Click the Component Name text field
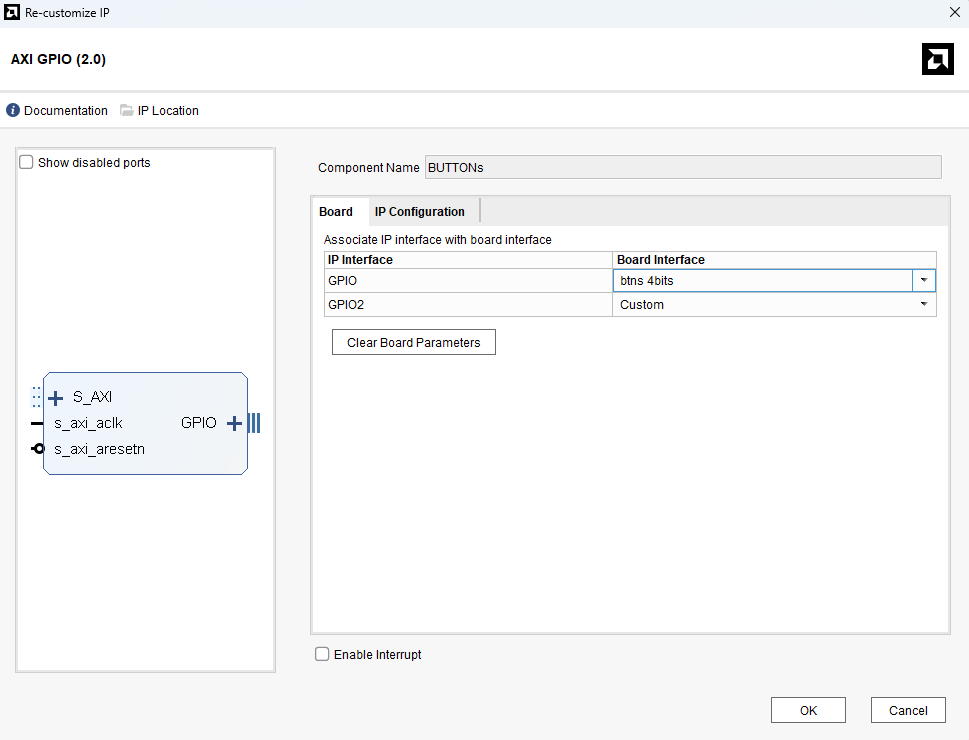969x740 pixels. (x=683, y=168)
